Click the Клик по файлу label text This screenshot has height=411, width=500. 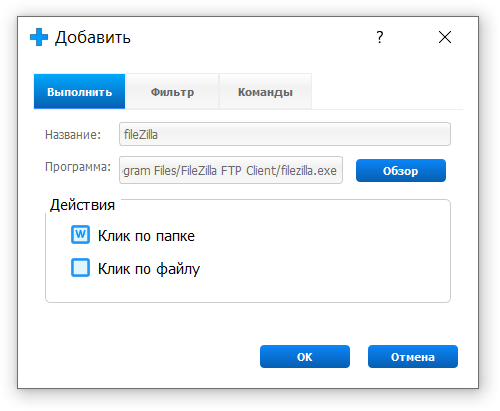click(149, 269)
